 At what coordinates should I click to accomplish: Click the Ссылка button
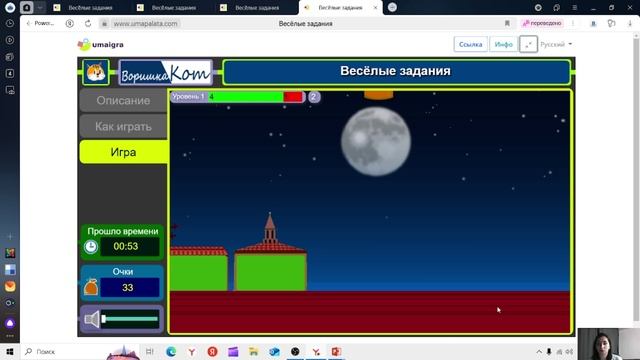[471, 44]
